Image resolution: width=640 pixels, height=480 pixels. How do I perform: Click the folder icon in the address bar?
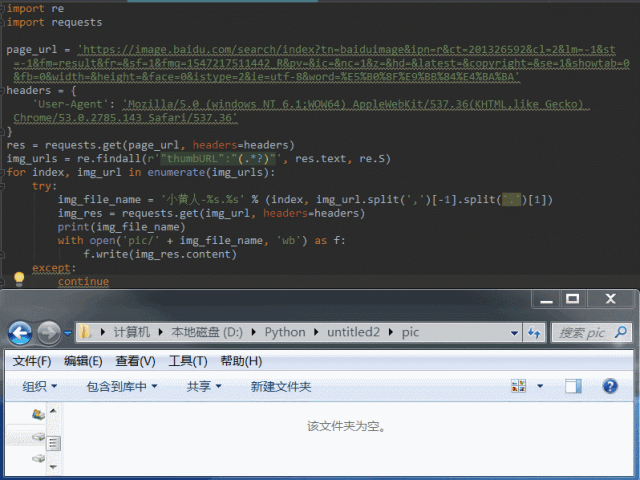pyautogui.click(x=86, y=332)
